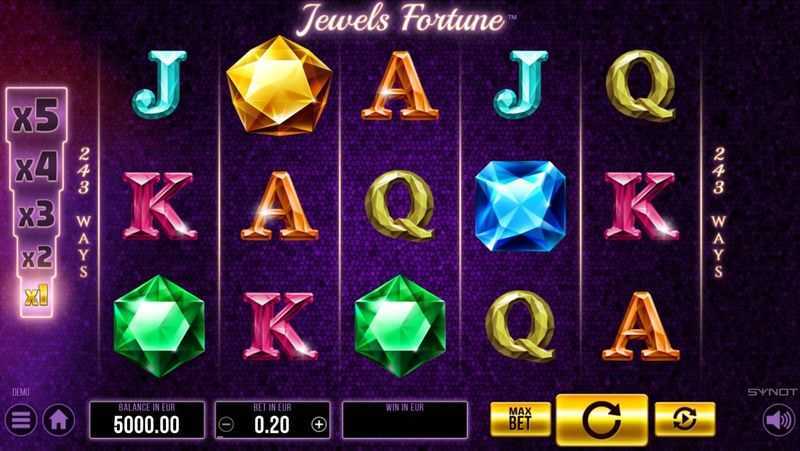Spin the reels with the big gold button
800x451 pixels.
(x=602, y=419)
